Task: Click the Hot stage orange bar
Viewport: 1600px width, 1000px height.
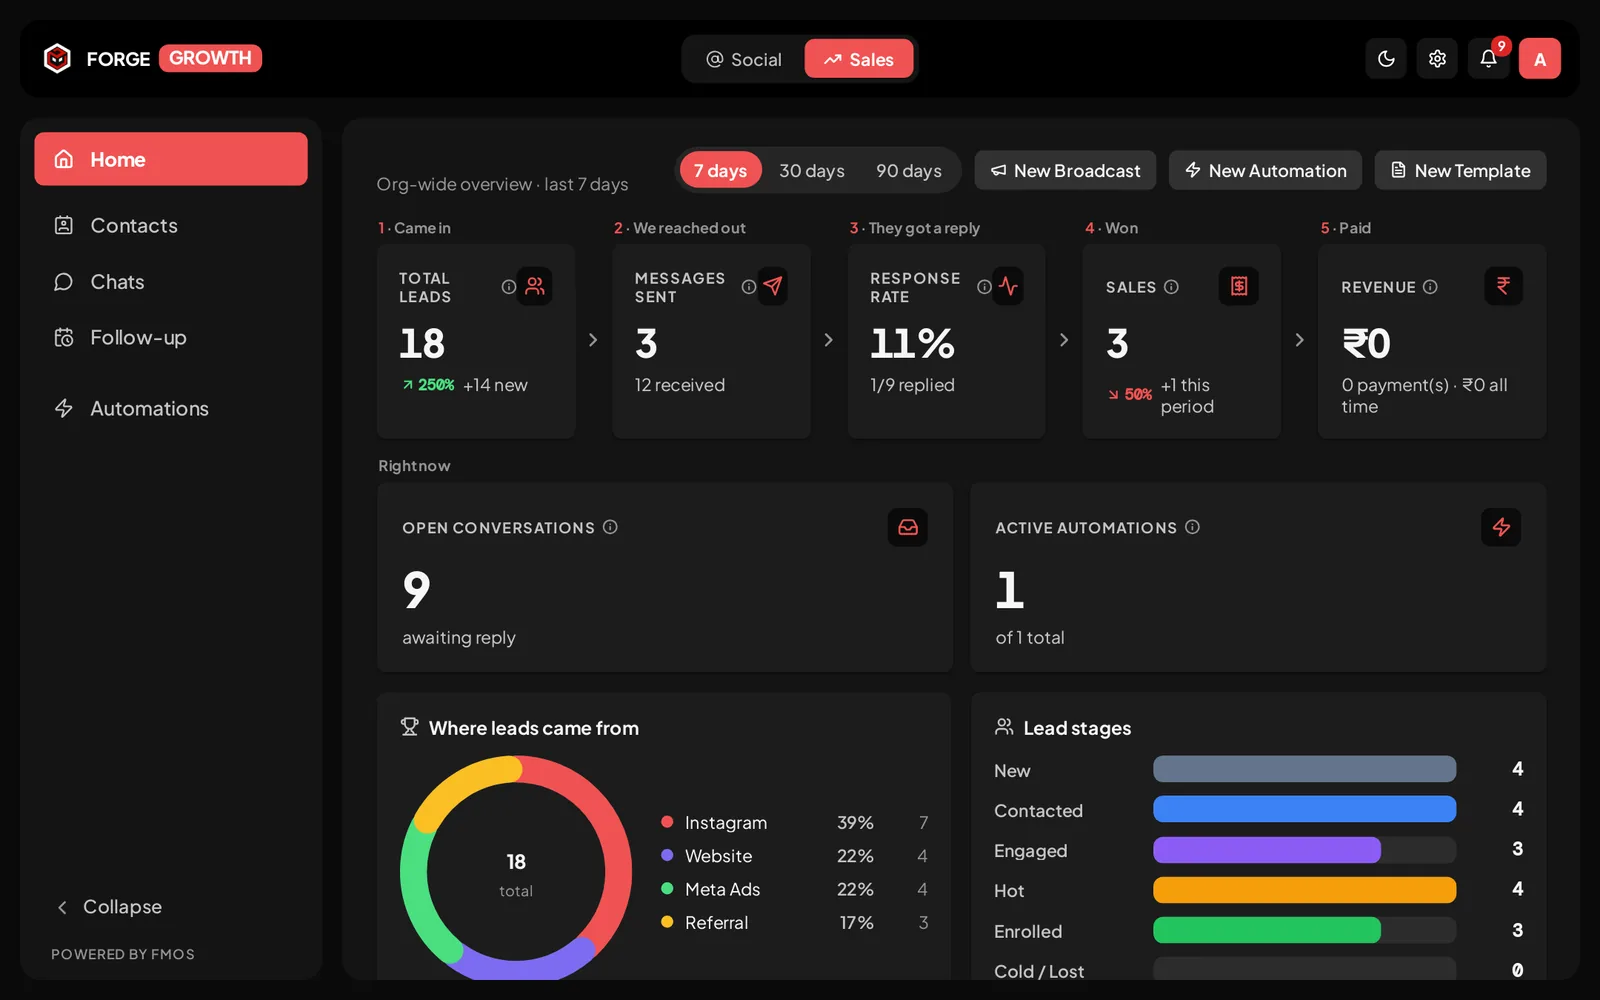Action: [1304, 890]
